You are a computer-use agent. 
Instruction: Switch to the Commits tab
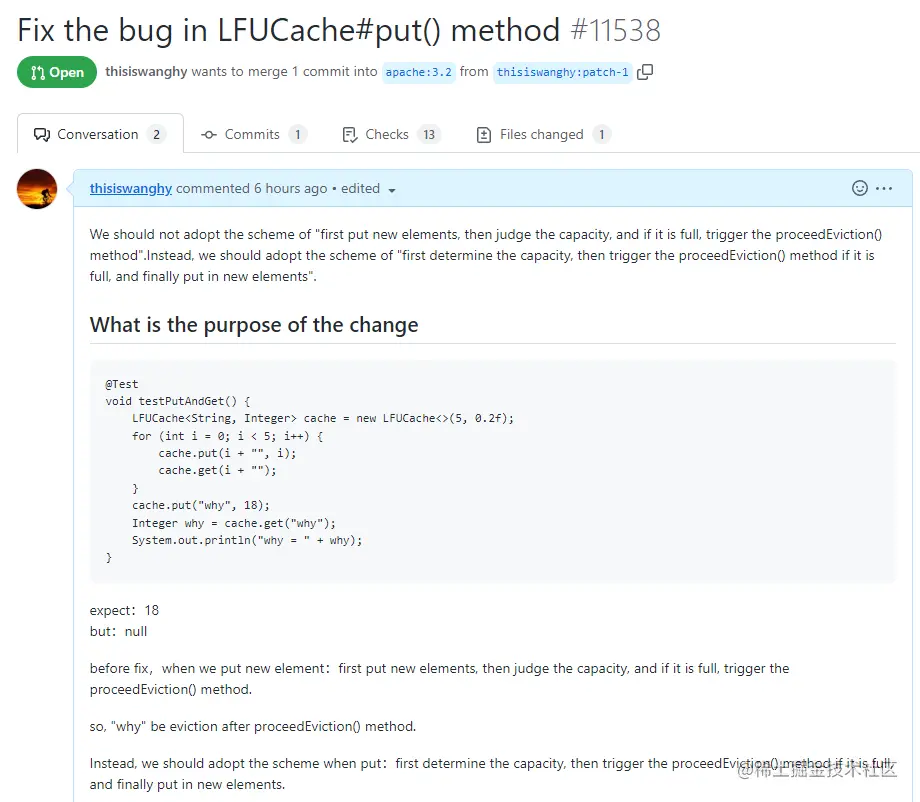[x=254, y=134]
